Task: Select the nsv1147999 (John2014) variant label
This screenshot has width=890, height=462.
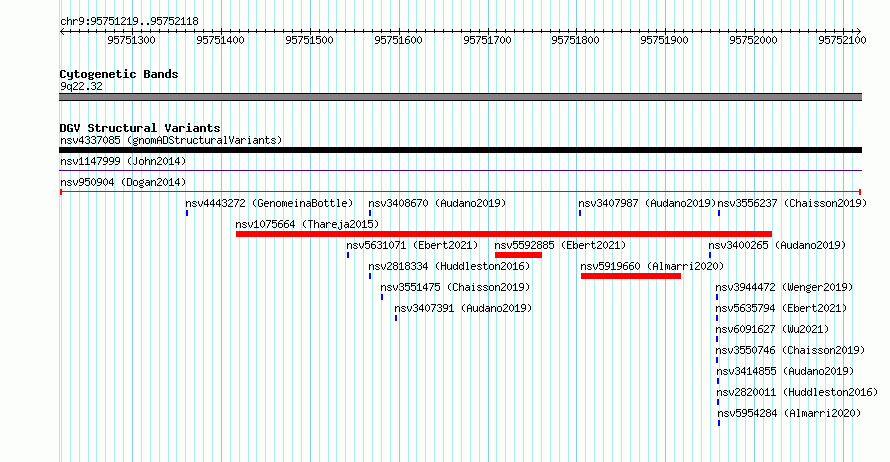Action: coord(123,161)
